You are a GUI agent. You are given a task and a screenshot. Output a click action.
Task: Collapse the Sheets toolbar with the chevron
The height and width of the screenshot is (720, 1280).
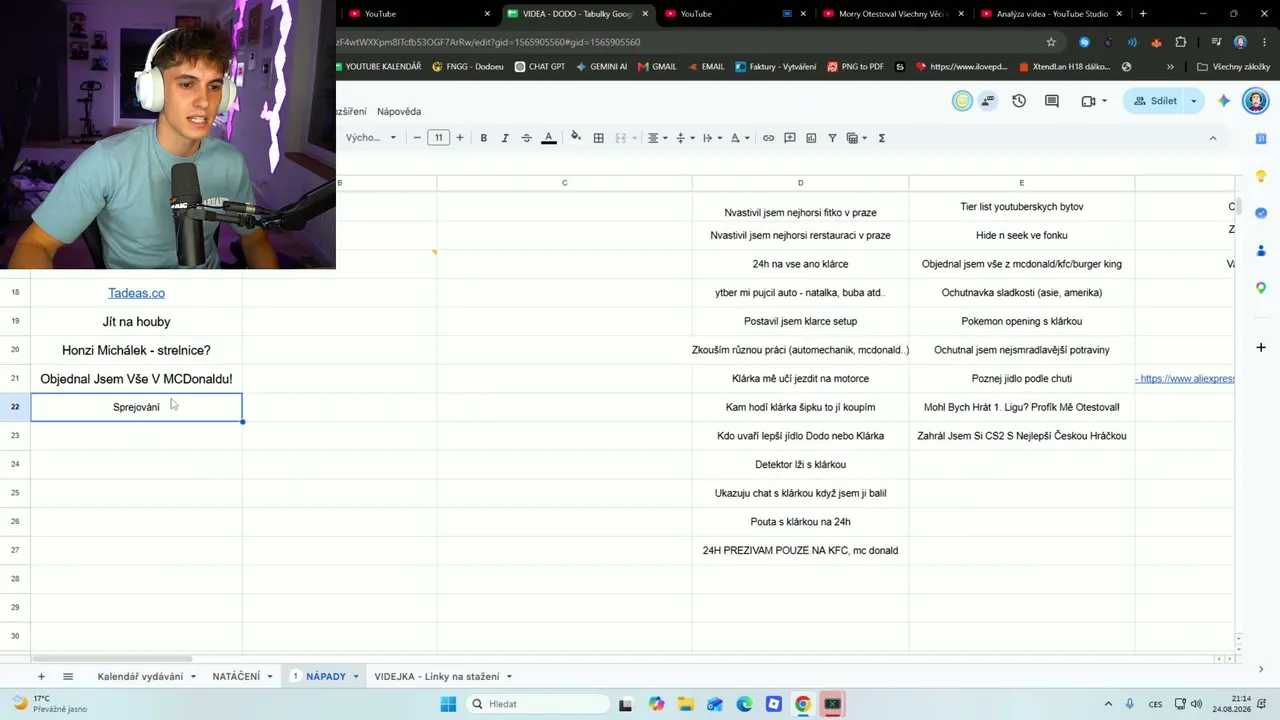(1213, 138)
